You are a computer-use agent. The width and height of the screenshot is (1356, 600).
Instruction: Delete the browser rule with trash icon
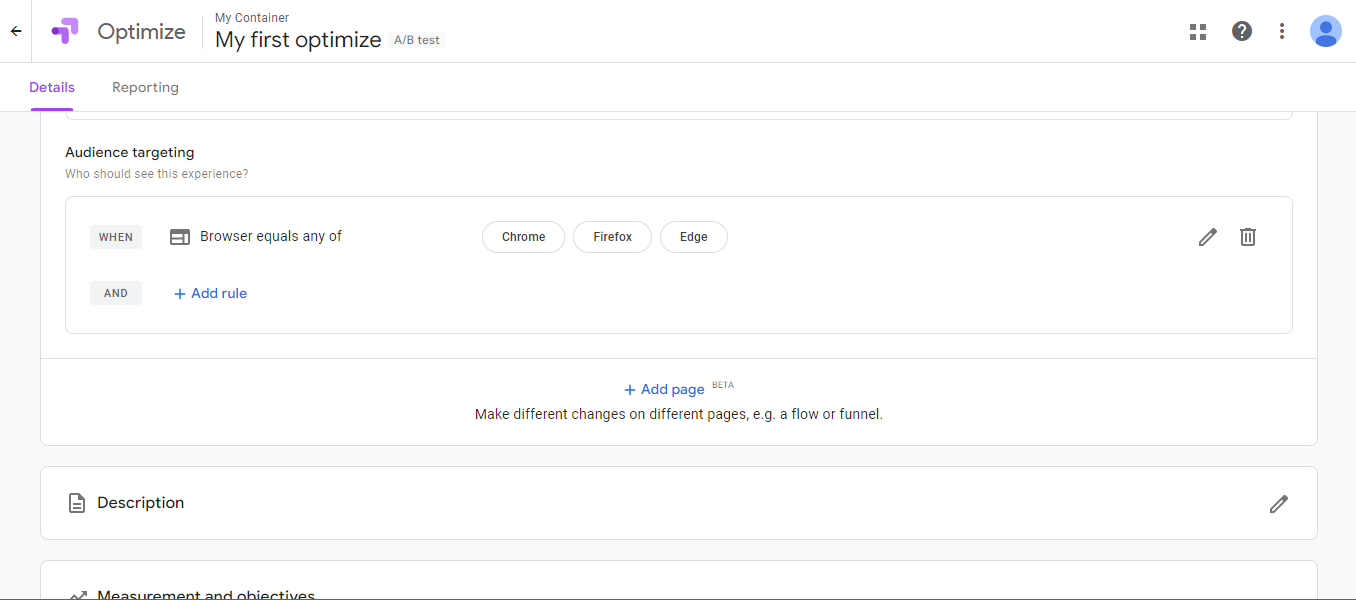click(x=1248, y=237)
